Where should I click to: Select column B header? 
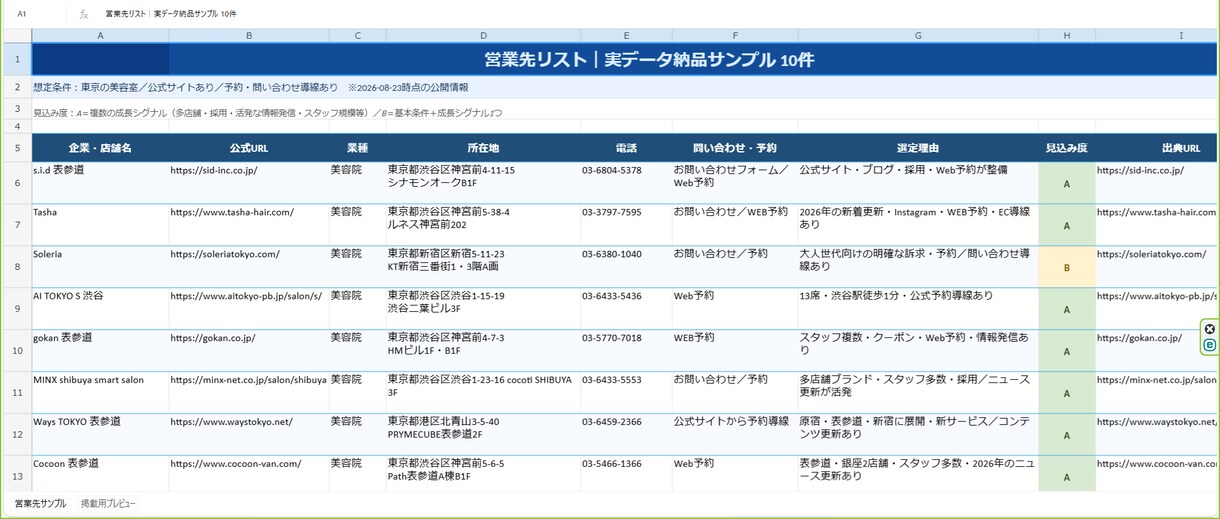(248, 36)
